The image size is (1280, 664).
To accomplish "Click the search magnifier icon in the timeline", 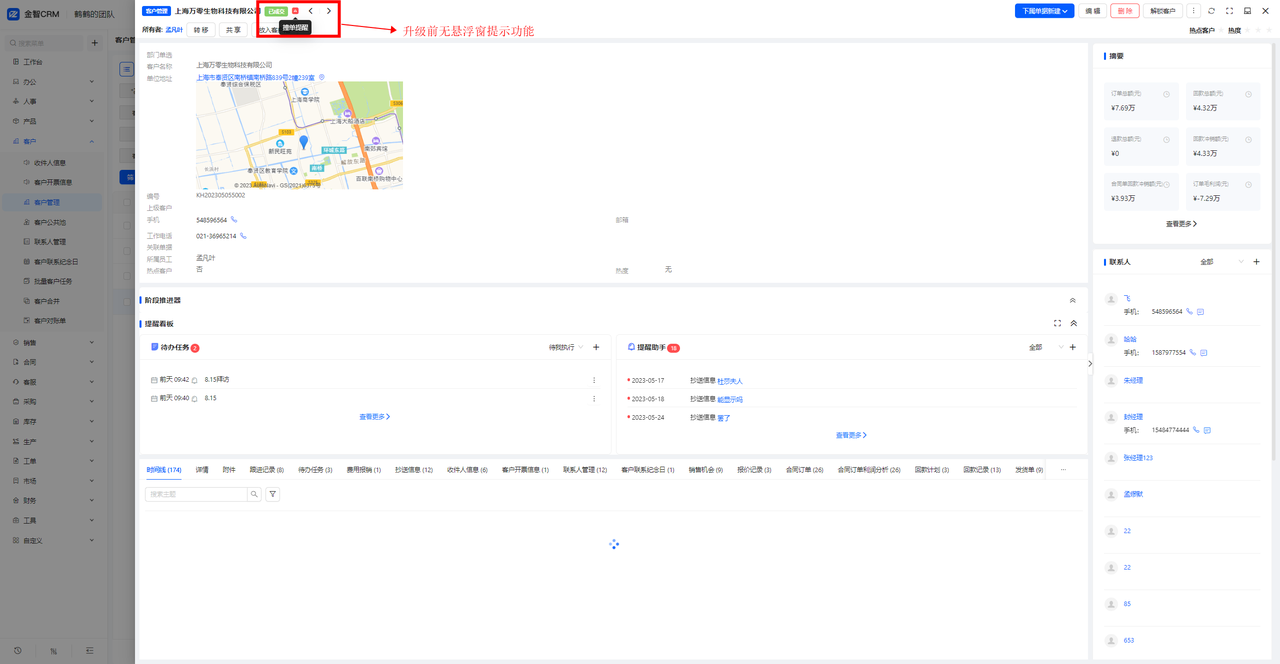I will click(x=255, y=494).
